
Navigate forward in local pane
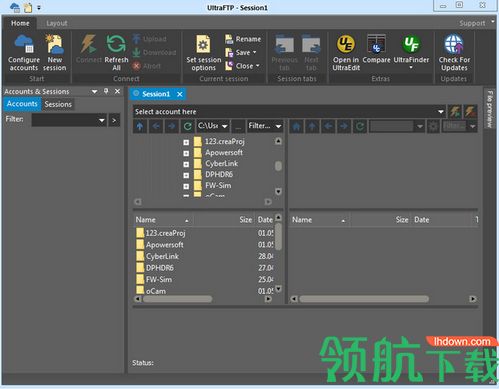(172, 126)
